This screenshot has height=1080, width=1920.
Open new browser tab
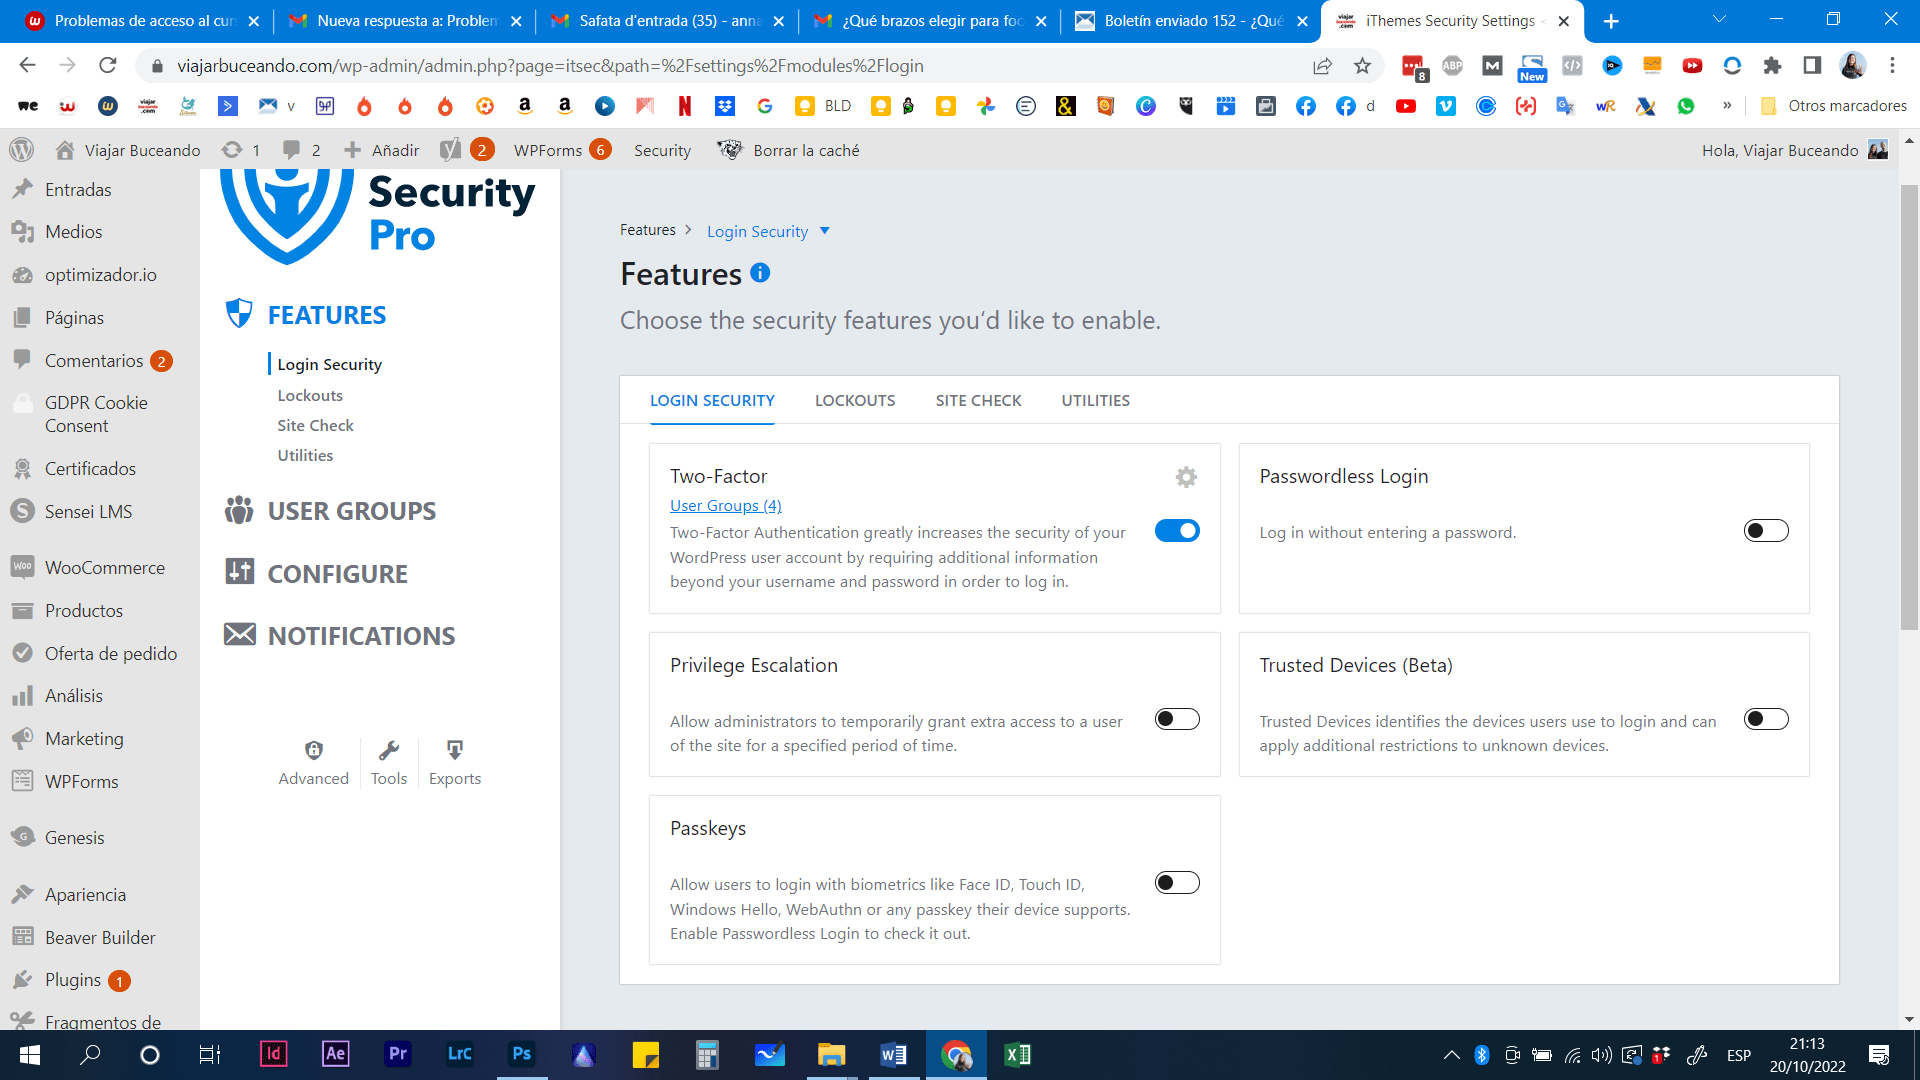[1611, 21]
